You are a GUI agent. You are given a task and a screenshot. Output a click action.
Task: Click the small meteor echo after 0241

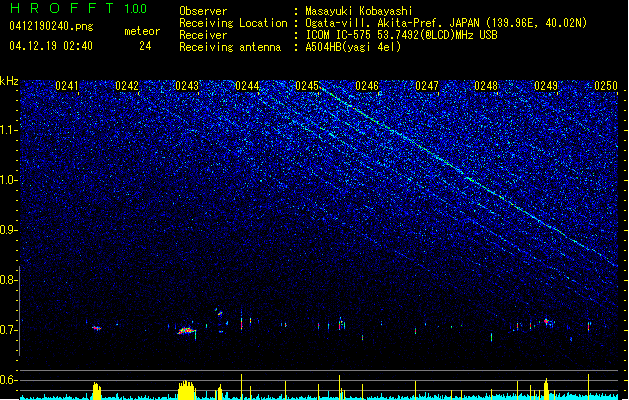(x=97, y=328)
